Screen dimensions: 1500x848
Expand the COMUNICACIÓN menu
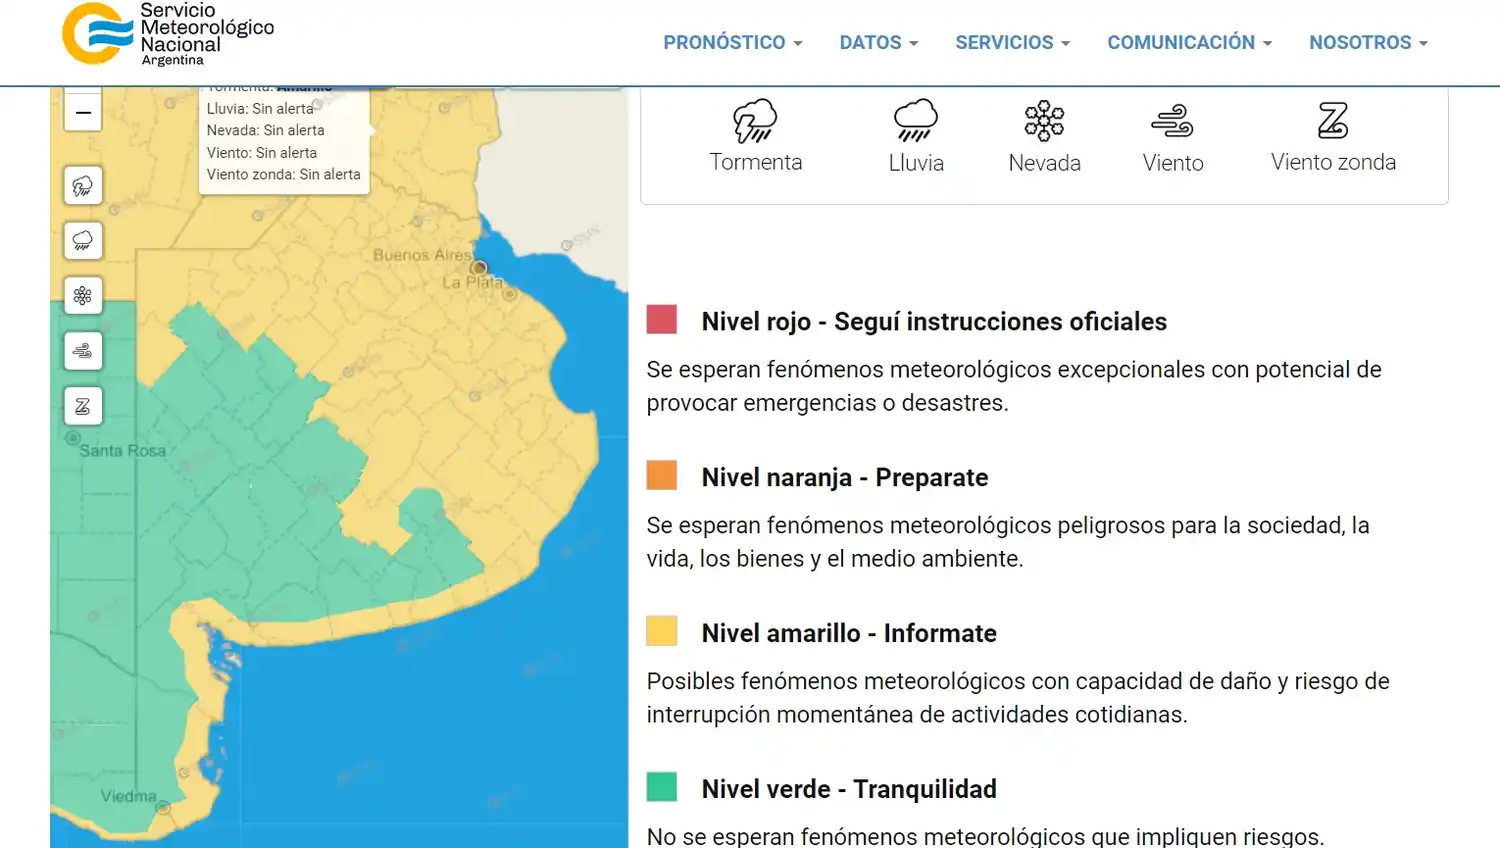[x=1190, y=42]
